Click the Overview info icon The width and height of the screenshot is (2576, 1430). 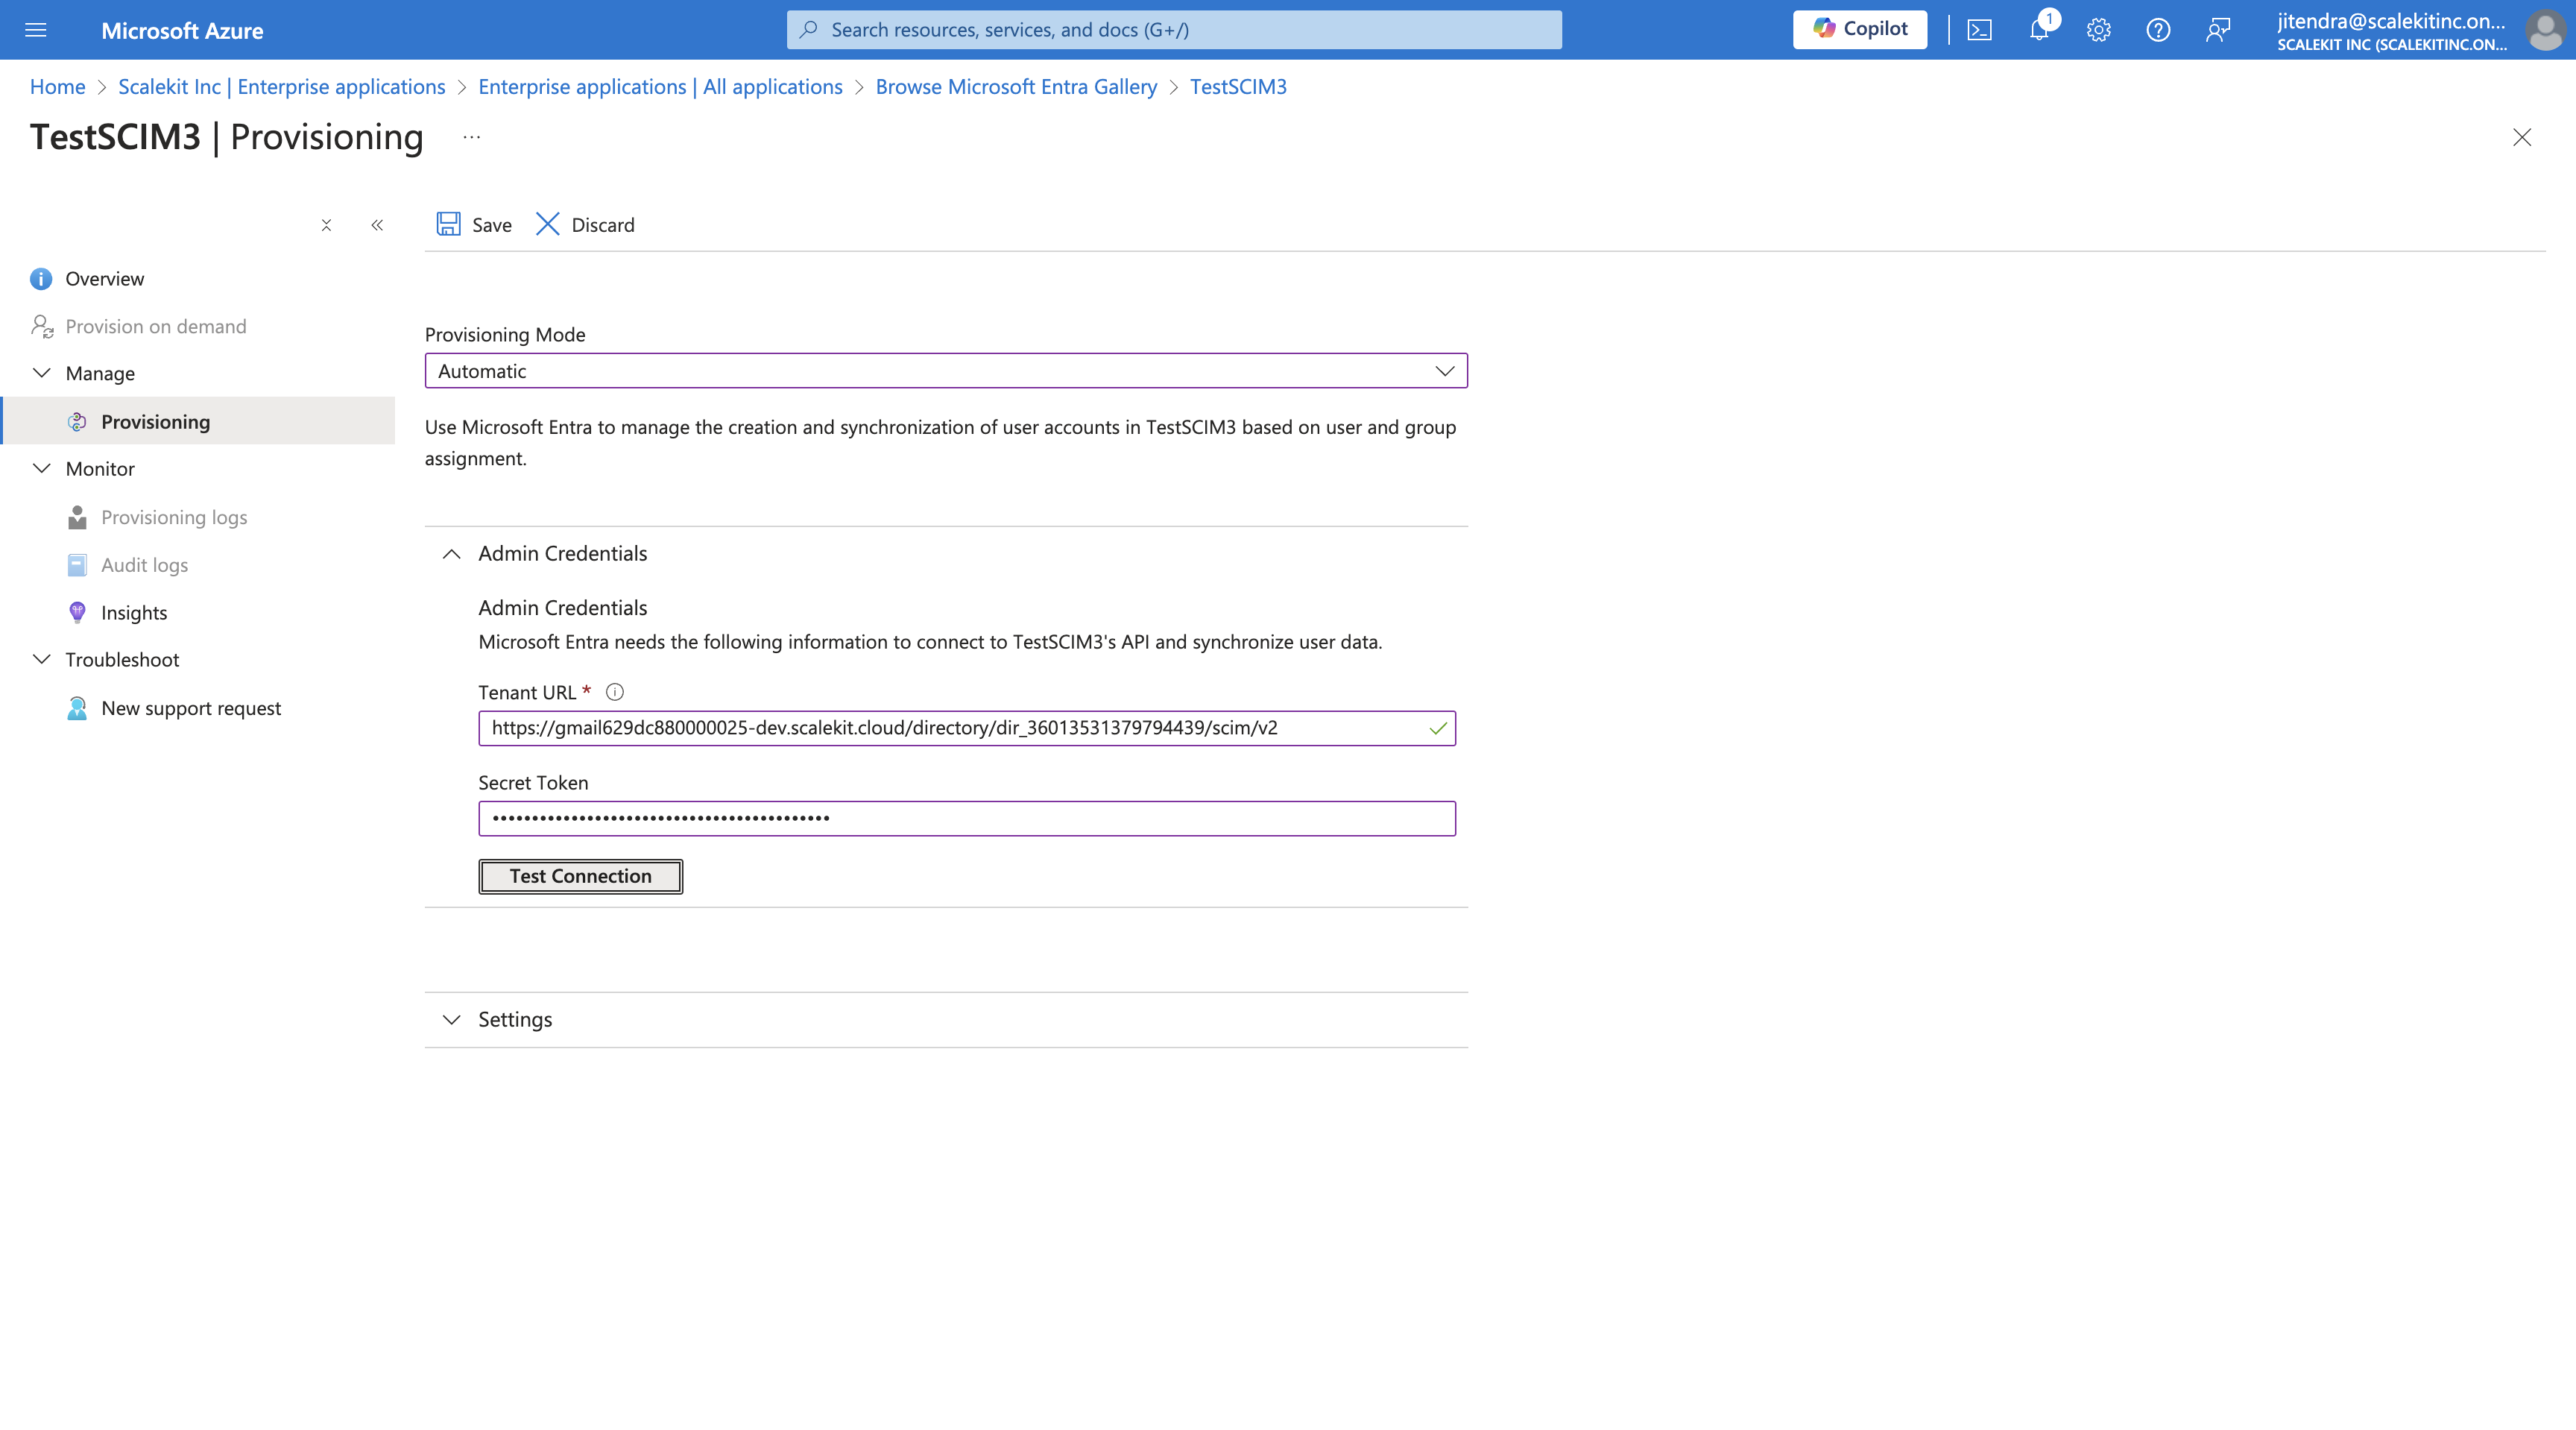(41, 279)
